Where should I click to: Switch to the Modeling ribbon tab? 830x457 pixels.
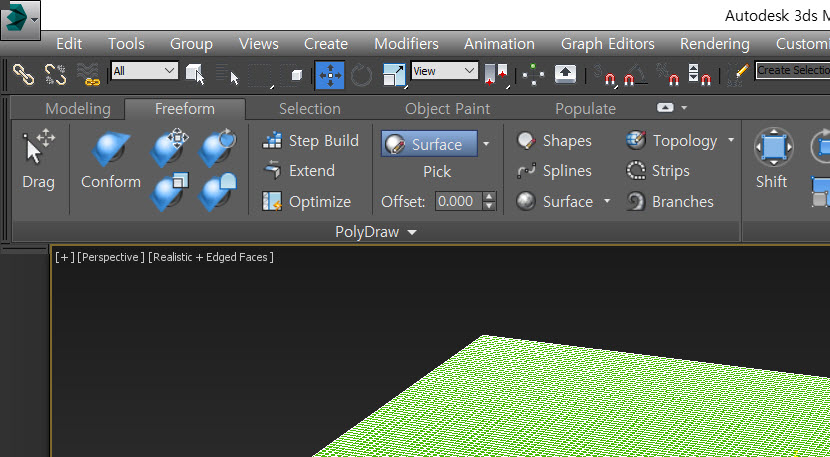pyautogui.click(x=78, y=109)
